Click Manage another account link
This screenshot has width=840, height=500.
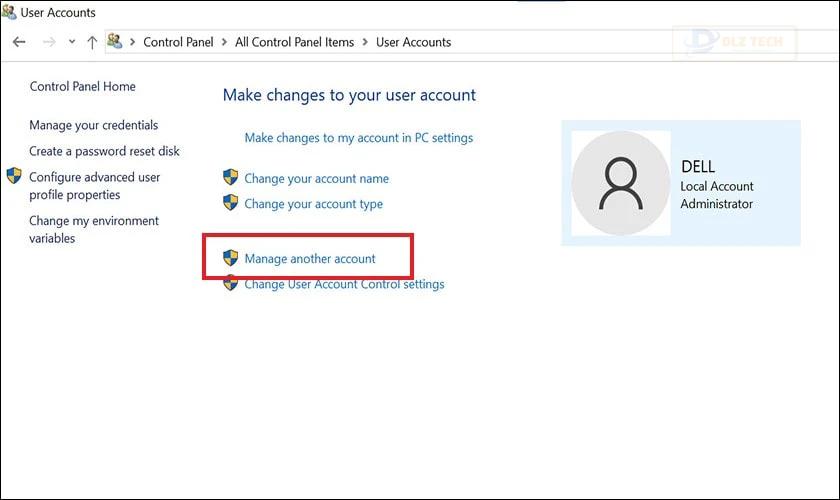[x=310, y=259]
